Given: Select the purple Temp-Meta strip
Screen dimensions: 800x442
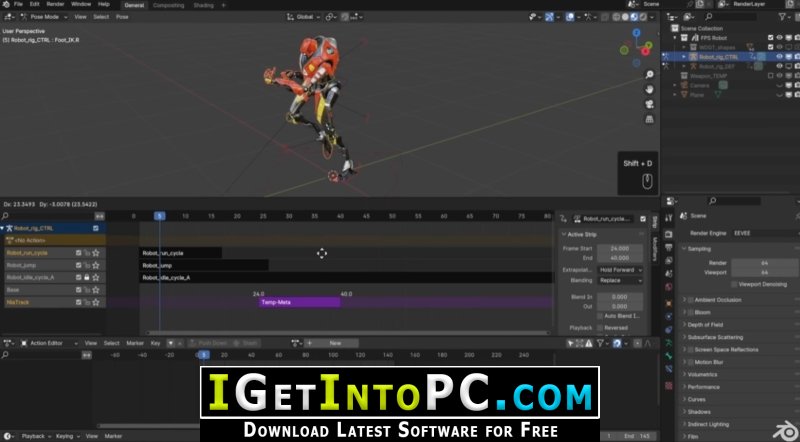Looking at the screenshot, I should 299,301.
